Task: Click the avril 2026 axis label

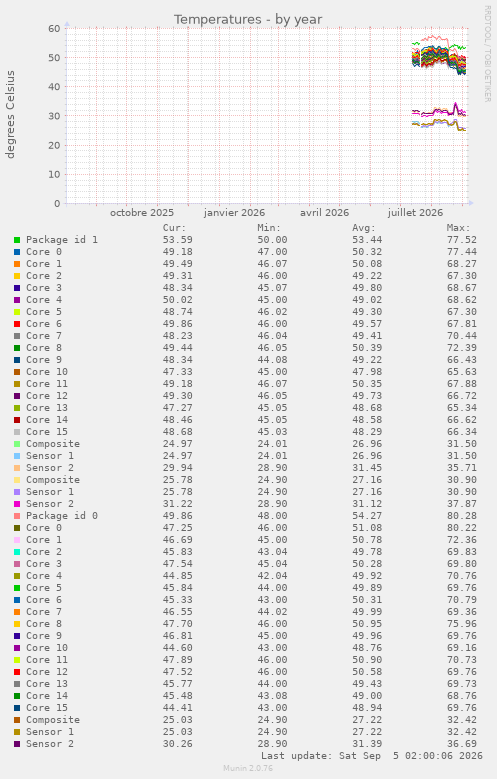Action: click(x=325, y=213)
